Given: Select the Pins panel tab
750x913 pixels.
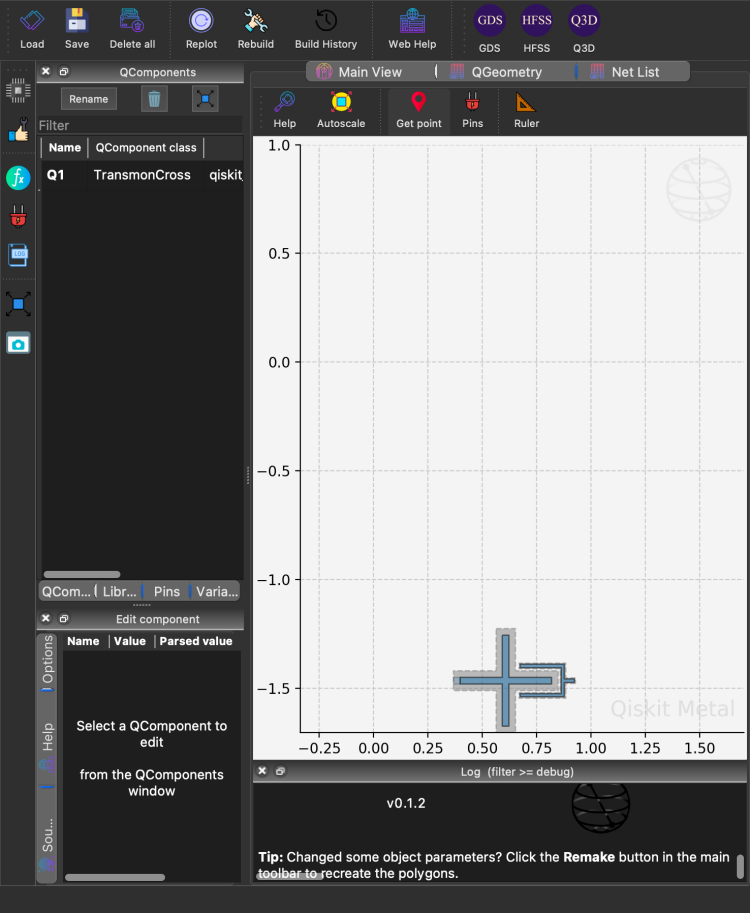Looking at the screenshot, I should [x=167, y=592].
